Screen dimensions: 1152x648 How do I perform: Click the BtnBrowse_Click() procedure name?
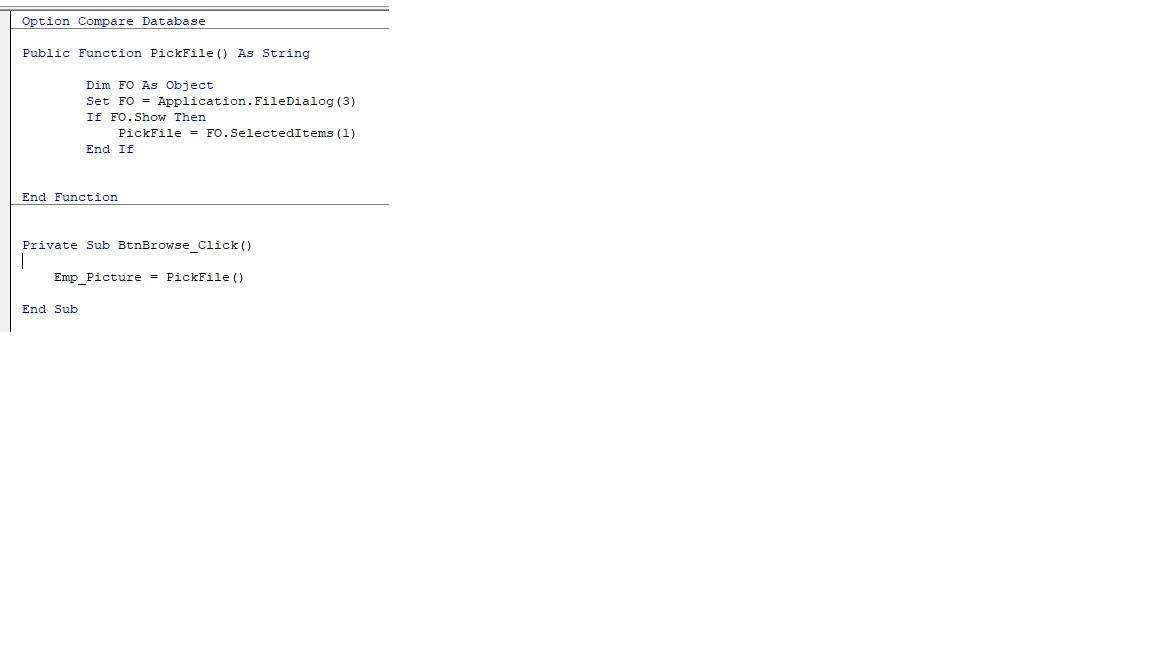pos(185,245)
